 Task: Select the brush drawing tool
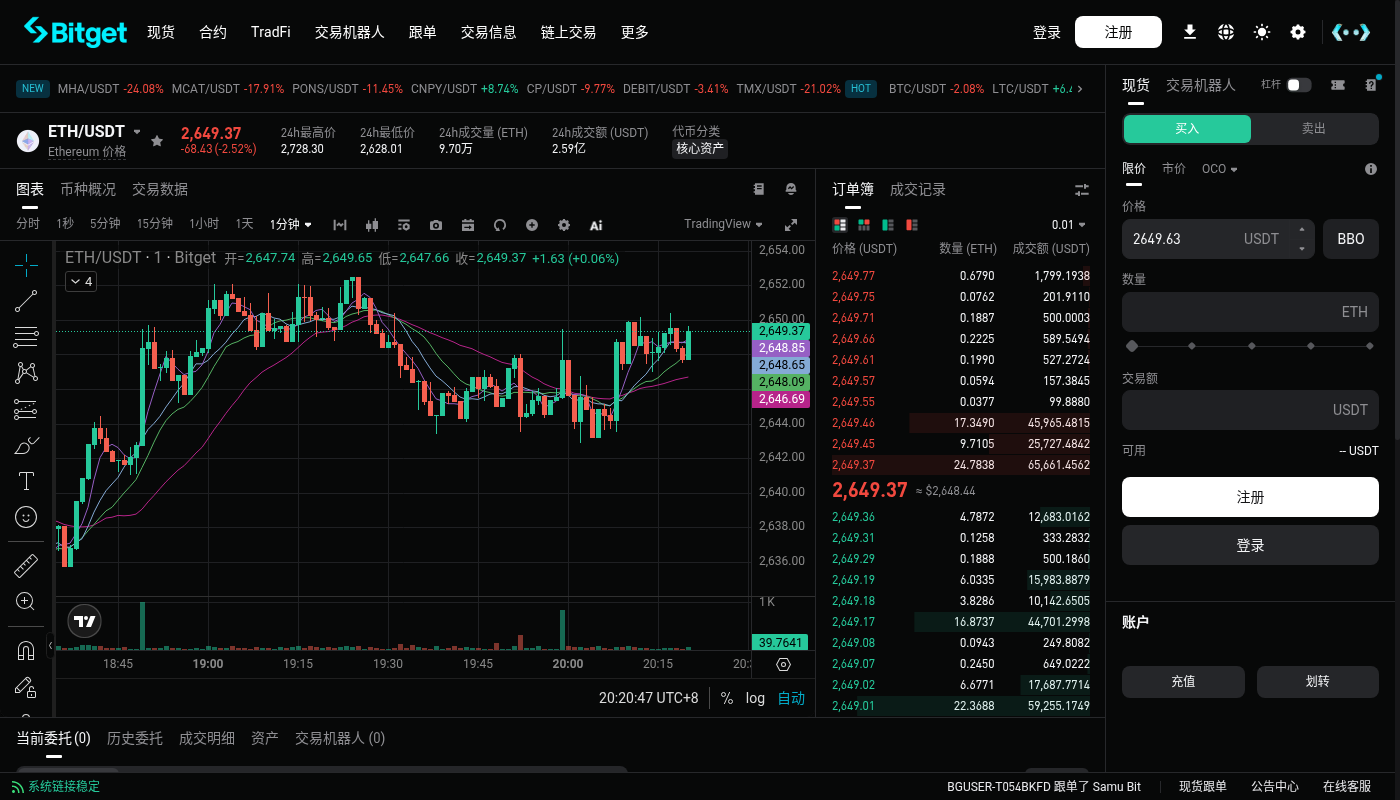pyautogui.click(x=26, y=445)
